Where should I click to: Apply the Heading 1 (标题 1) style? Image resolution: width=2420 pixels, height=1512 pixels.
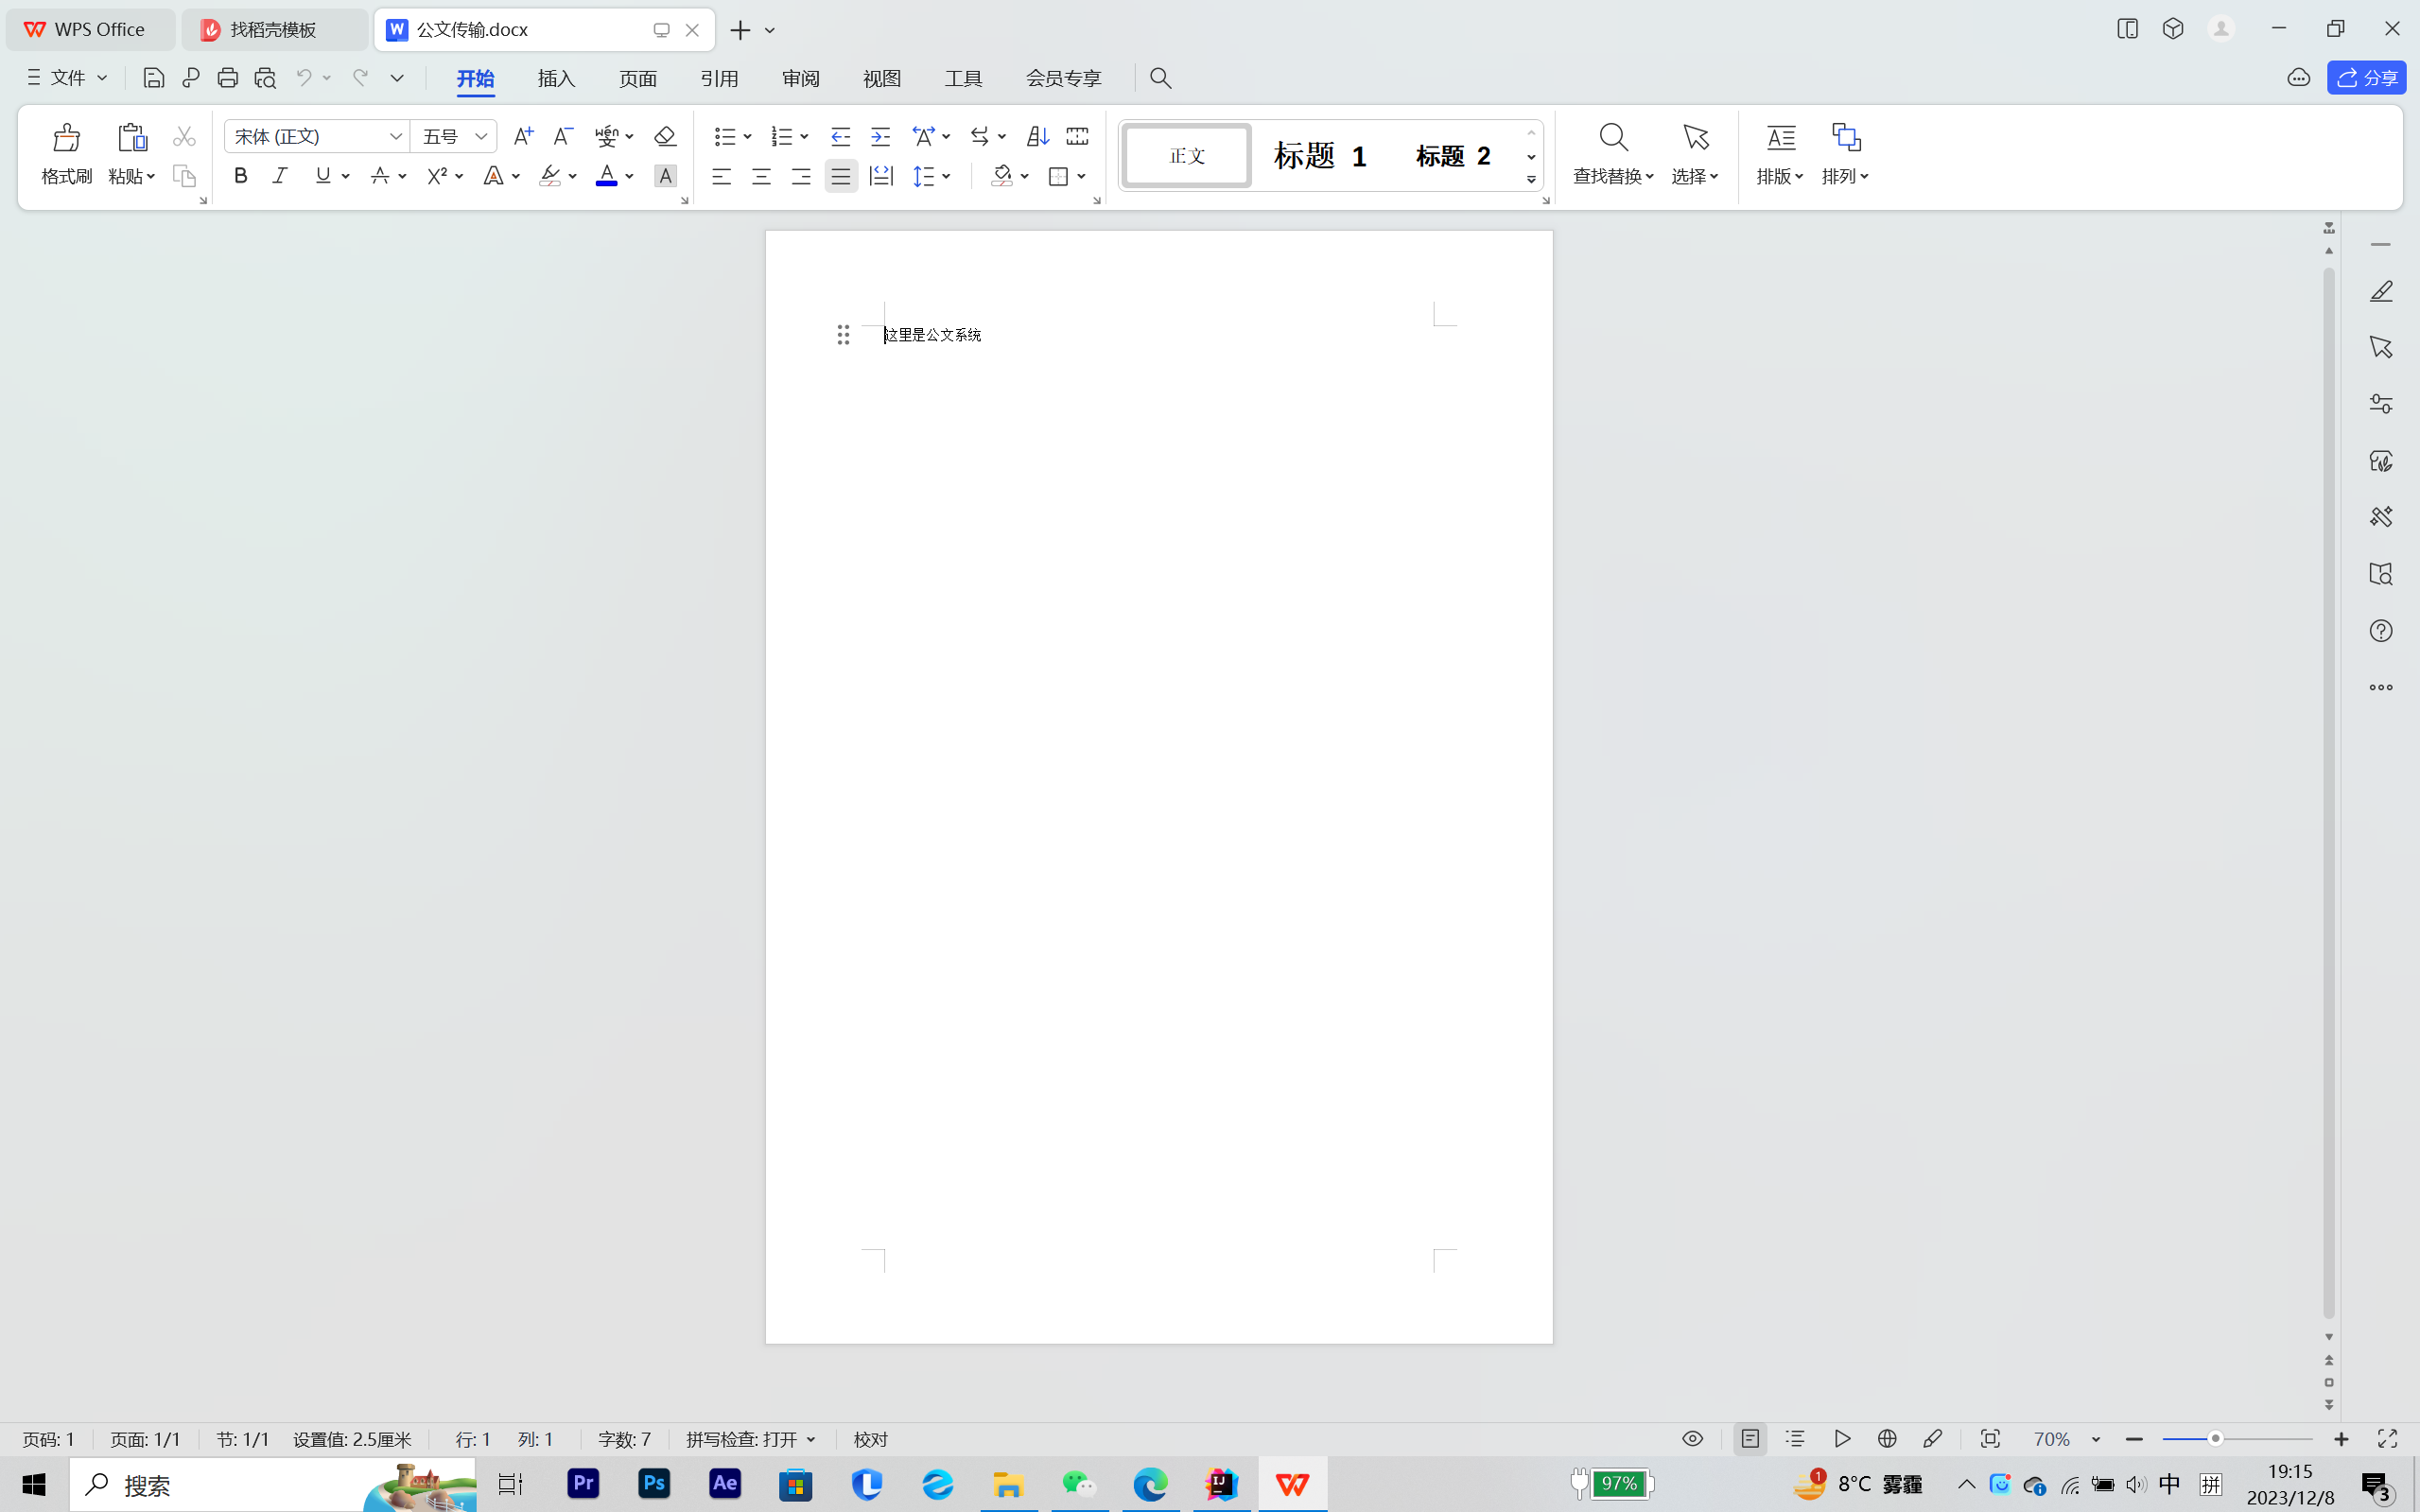[x=1320, y=156]
